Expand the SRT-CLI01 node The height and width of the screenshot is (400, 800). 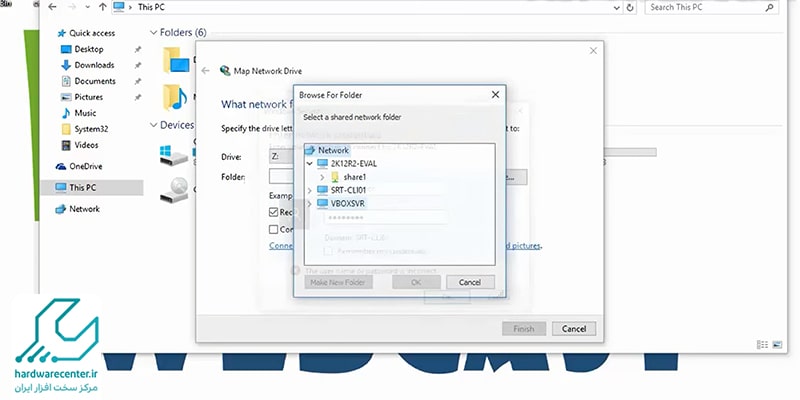tap(309, 190)
